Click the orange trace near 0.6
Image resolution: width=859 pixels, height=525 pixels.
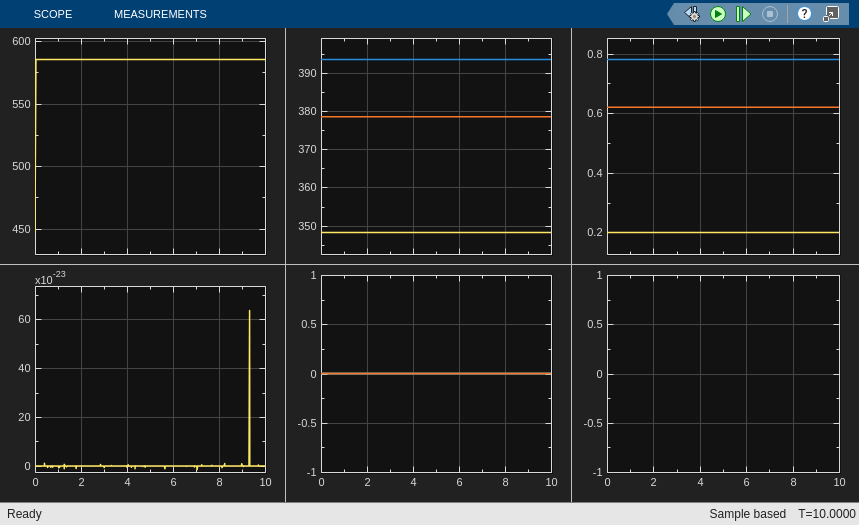point(723,107)
